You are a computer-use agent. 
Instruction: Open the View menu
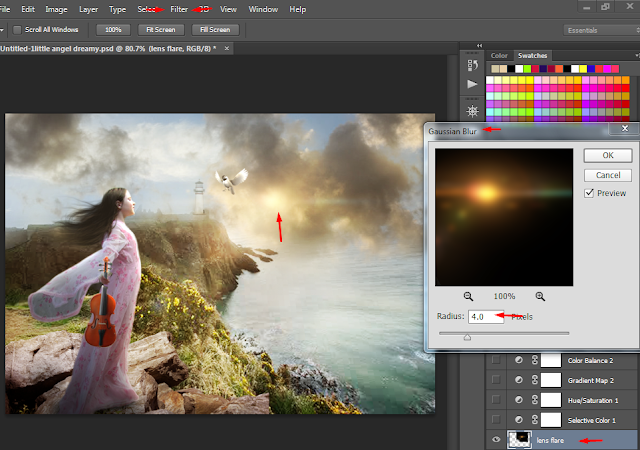tap(228, 9)
